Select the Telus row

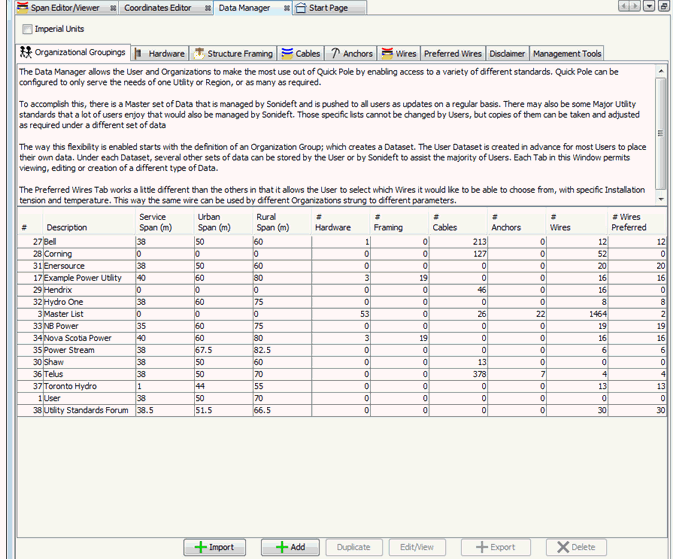(x=342, y=374)
